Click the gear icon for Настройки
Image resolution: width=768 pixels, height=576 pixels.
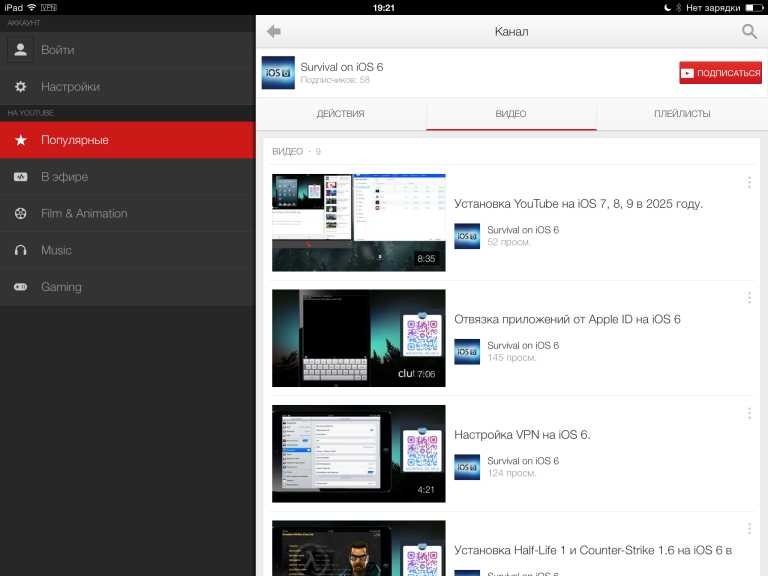click(20, 87)
